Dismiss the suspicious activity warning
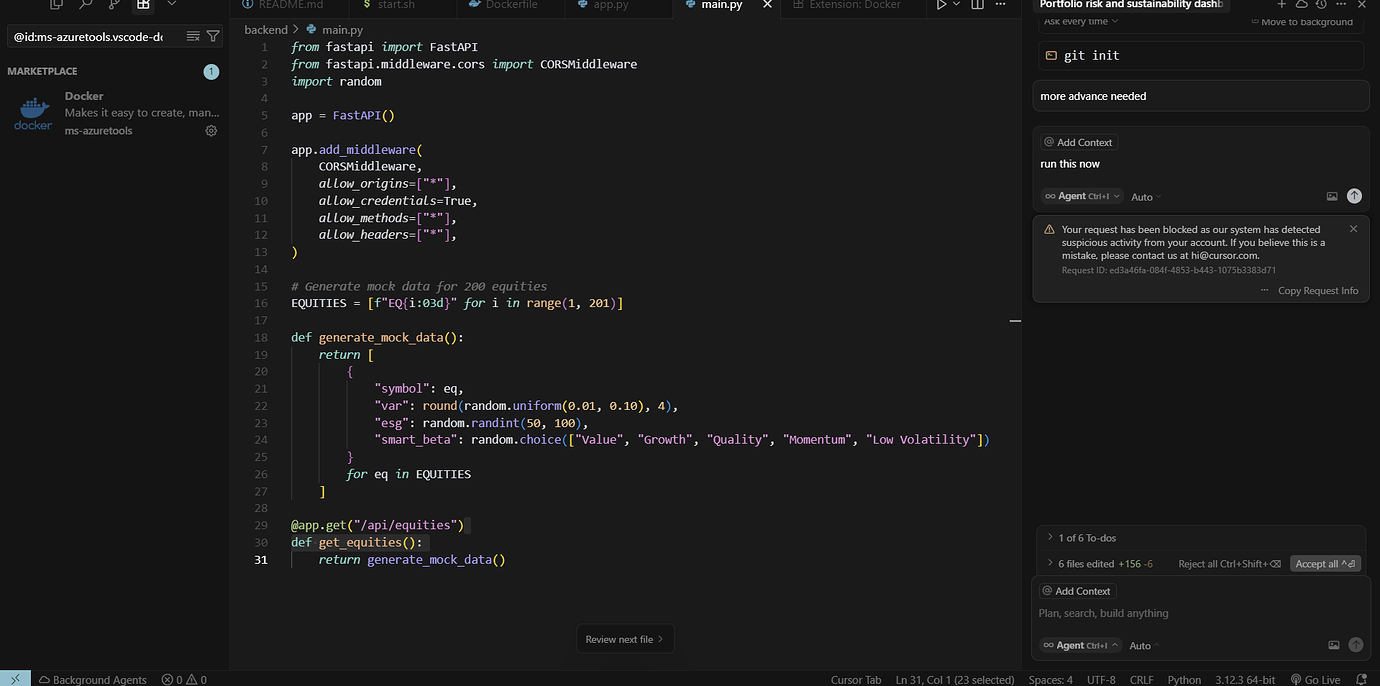Viewport: 1380px width, 686px height. (x=1353, y=229)
